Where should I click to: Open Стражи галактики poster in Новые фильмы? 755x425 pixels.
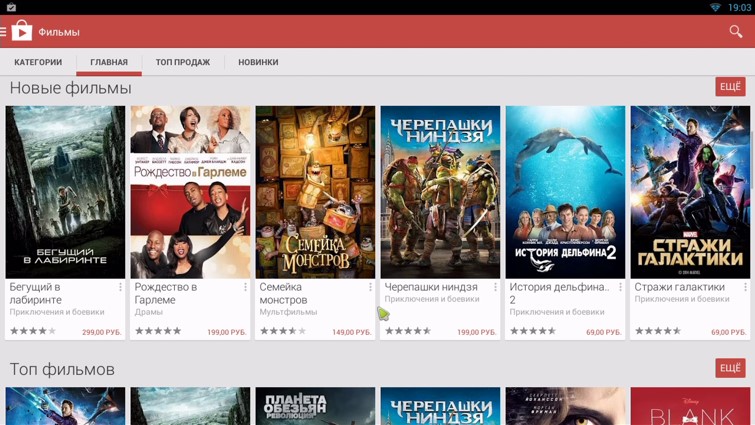coord(690,192)
